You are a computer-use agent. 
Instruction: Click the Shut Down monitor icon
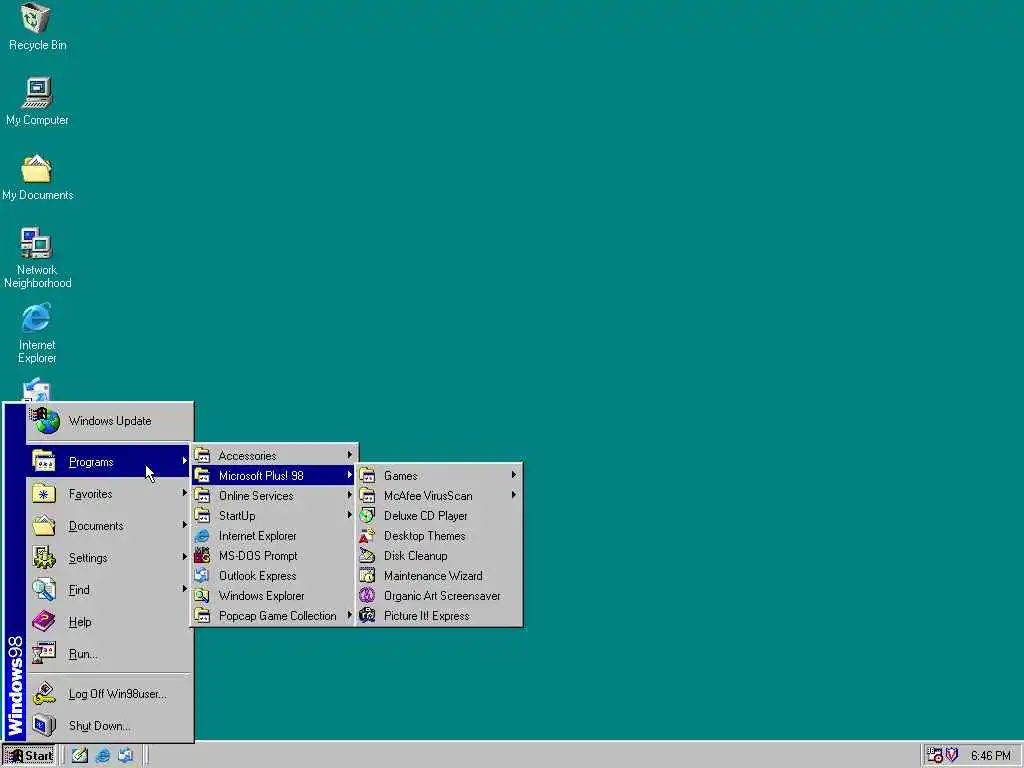(44, 726)
